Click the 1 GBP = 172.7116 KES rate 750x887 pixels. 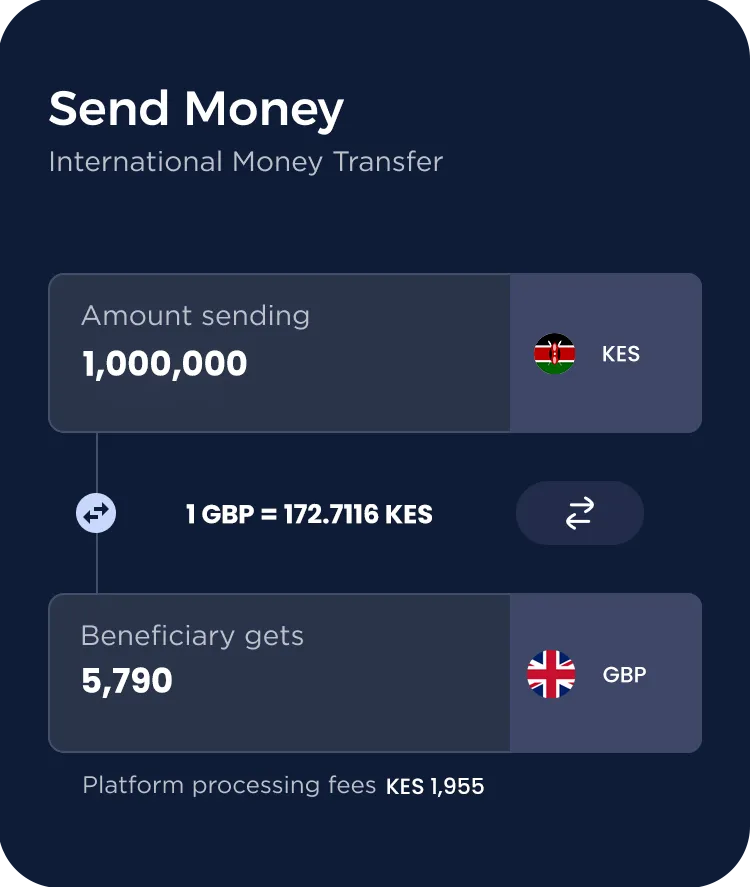click(309, 514)
